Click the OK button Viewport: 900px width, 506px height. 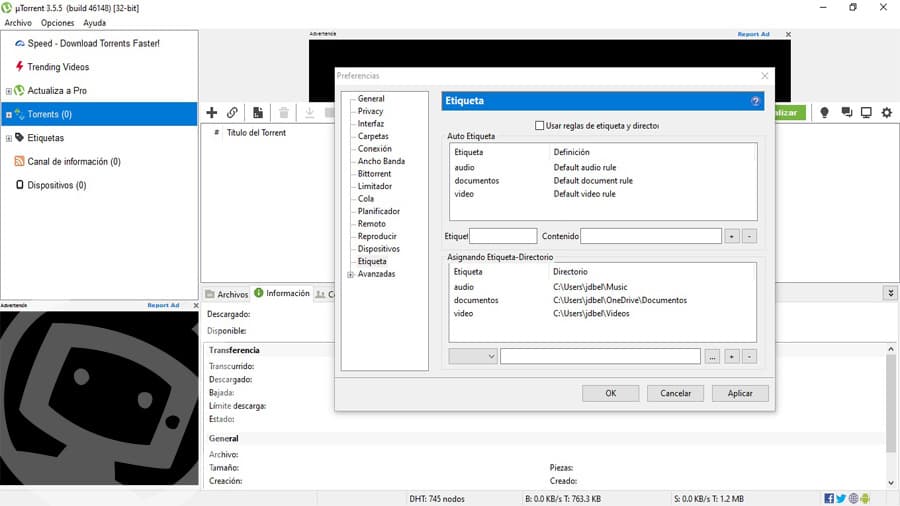point(611,394)
